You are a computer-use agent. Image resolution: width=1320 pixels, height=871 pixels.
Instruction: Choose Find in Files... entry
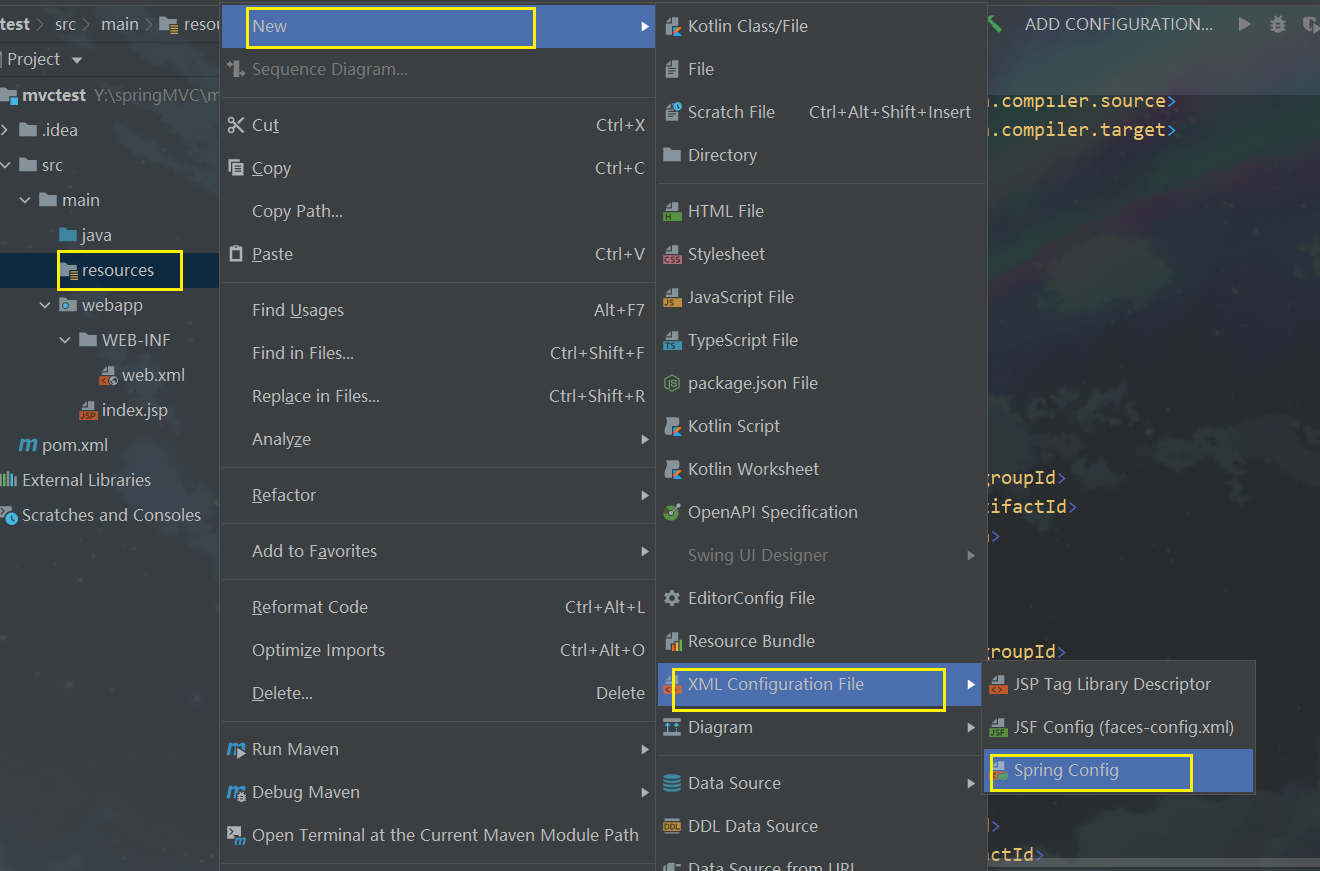coord(437,353)
